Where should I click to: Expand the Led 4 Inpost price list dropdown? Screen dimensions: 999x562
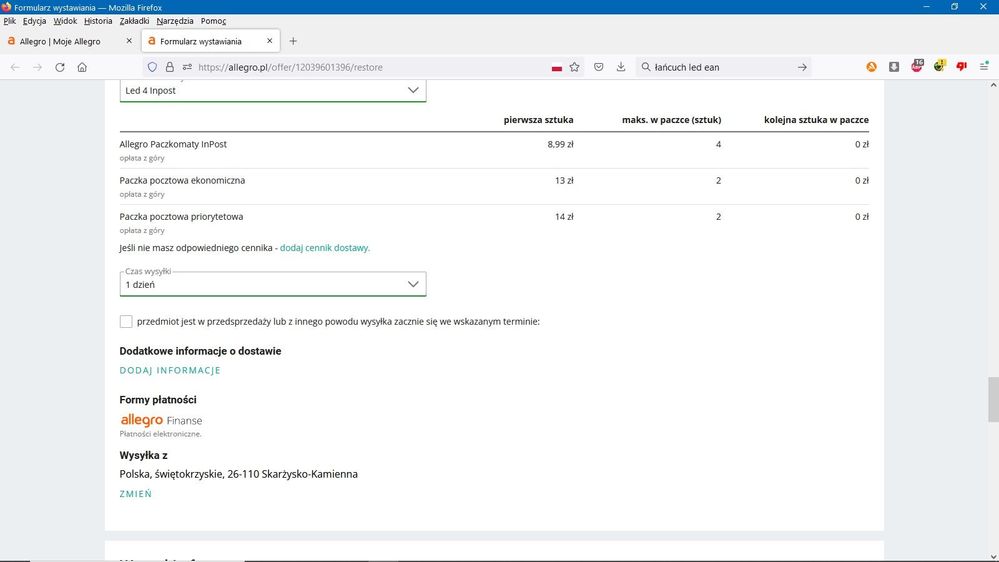(272, 90)
